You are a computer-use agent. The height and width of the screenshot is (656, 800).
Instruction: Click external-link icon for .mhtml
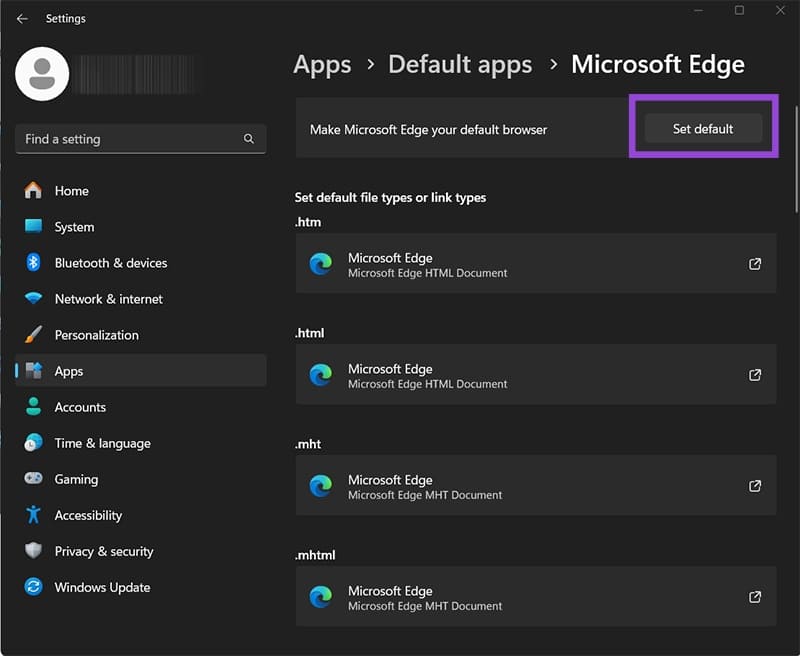(755, 597)
